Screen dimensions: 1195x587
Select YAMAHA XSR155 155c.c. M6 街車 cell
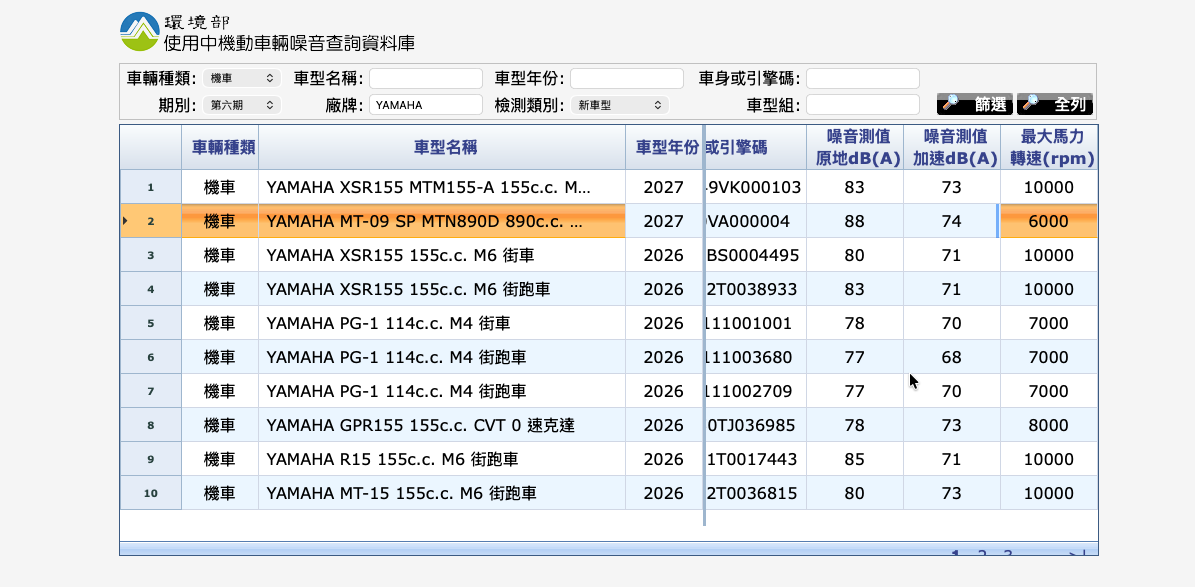[442, 255]
